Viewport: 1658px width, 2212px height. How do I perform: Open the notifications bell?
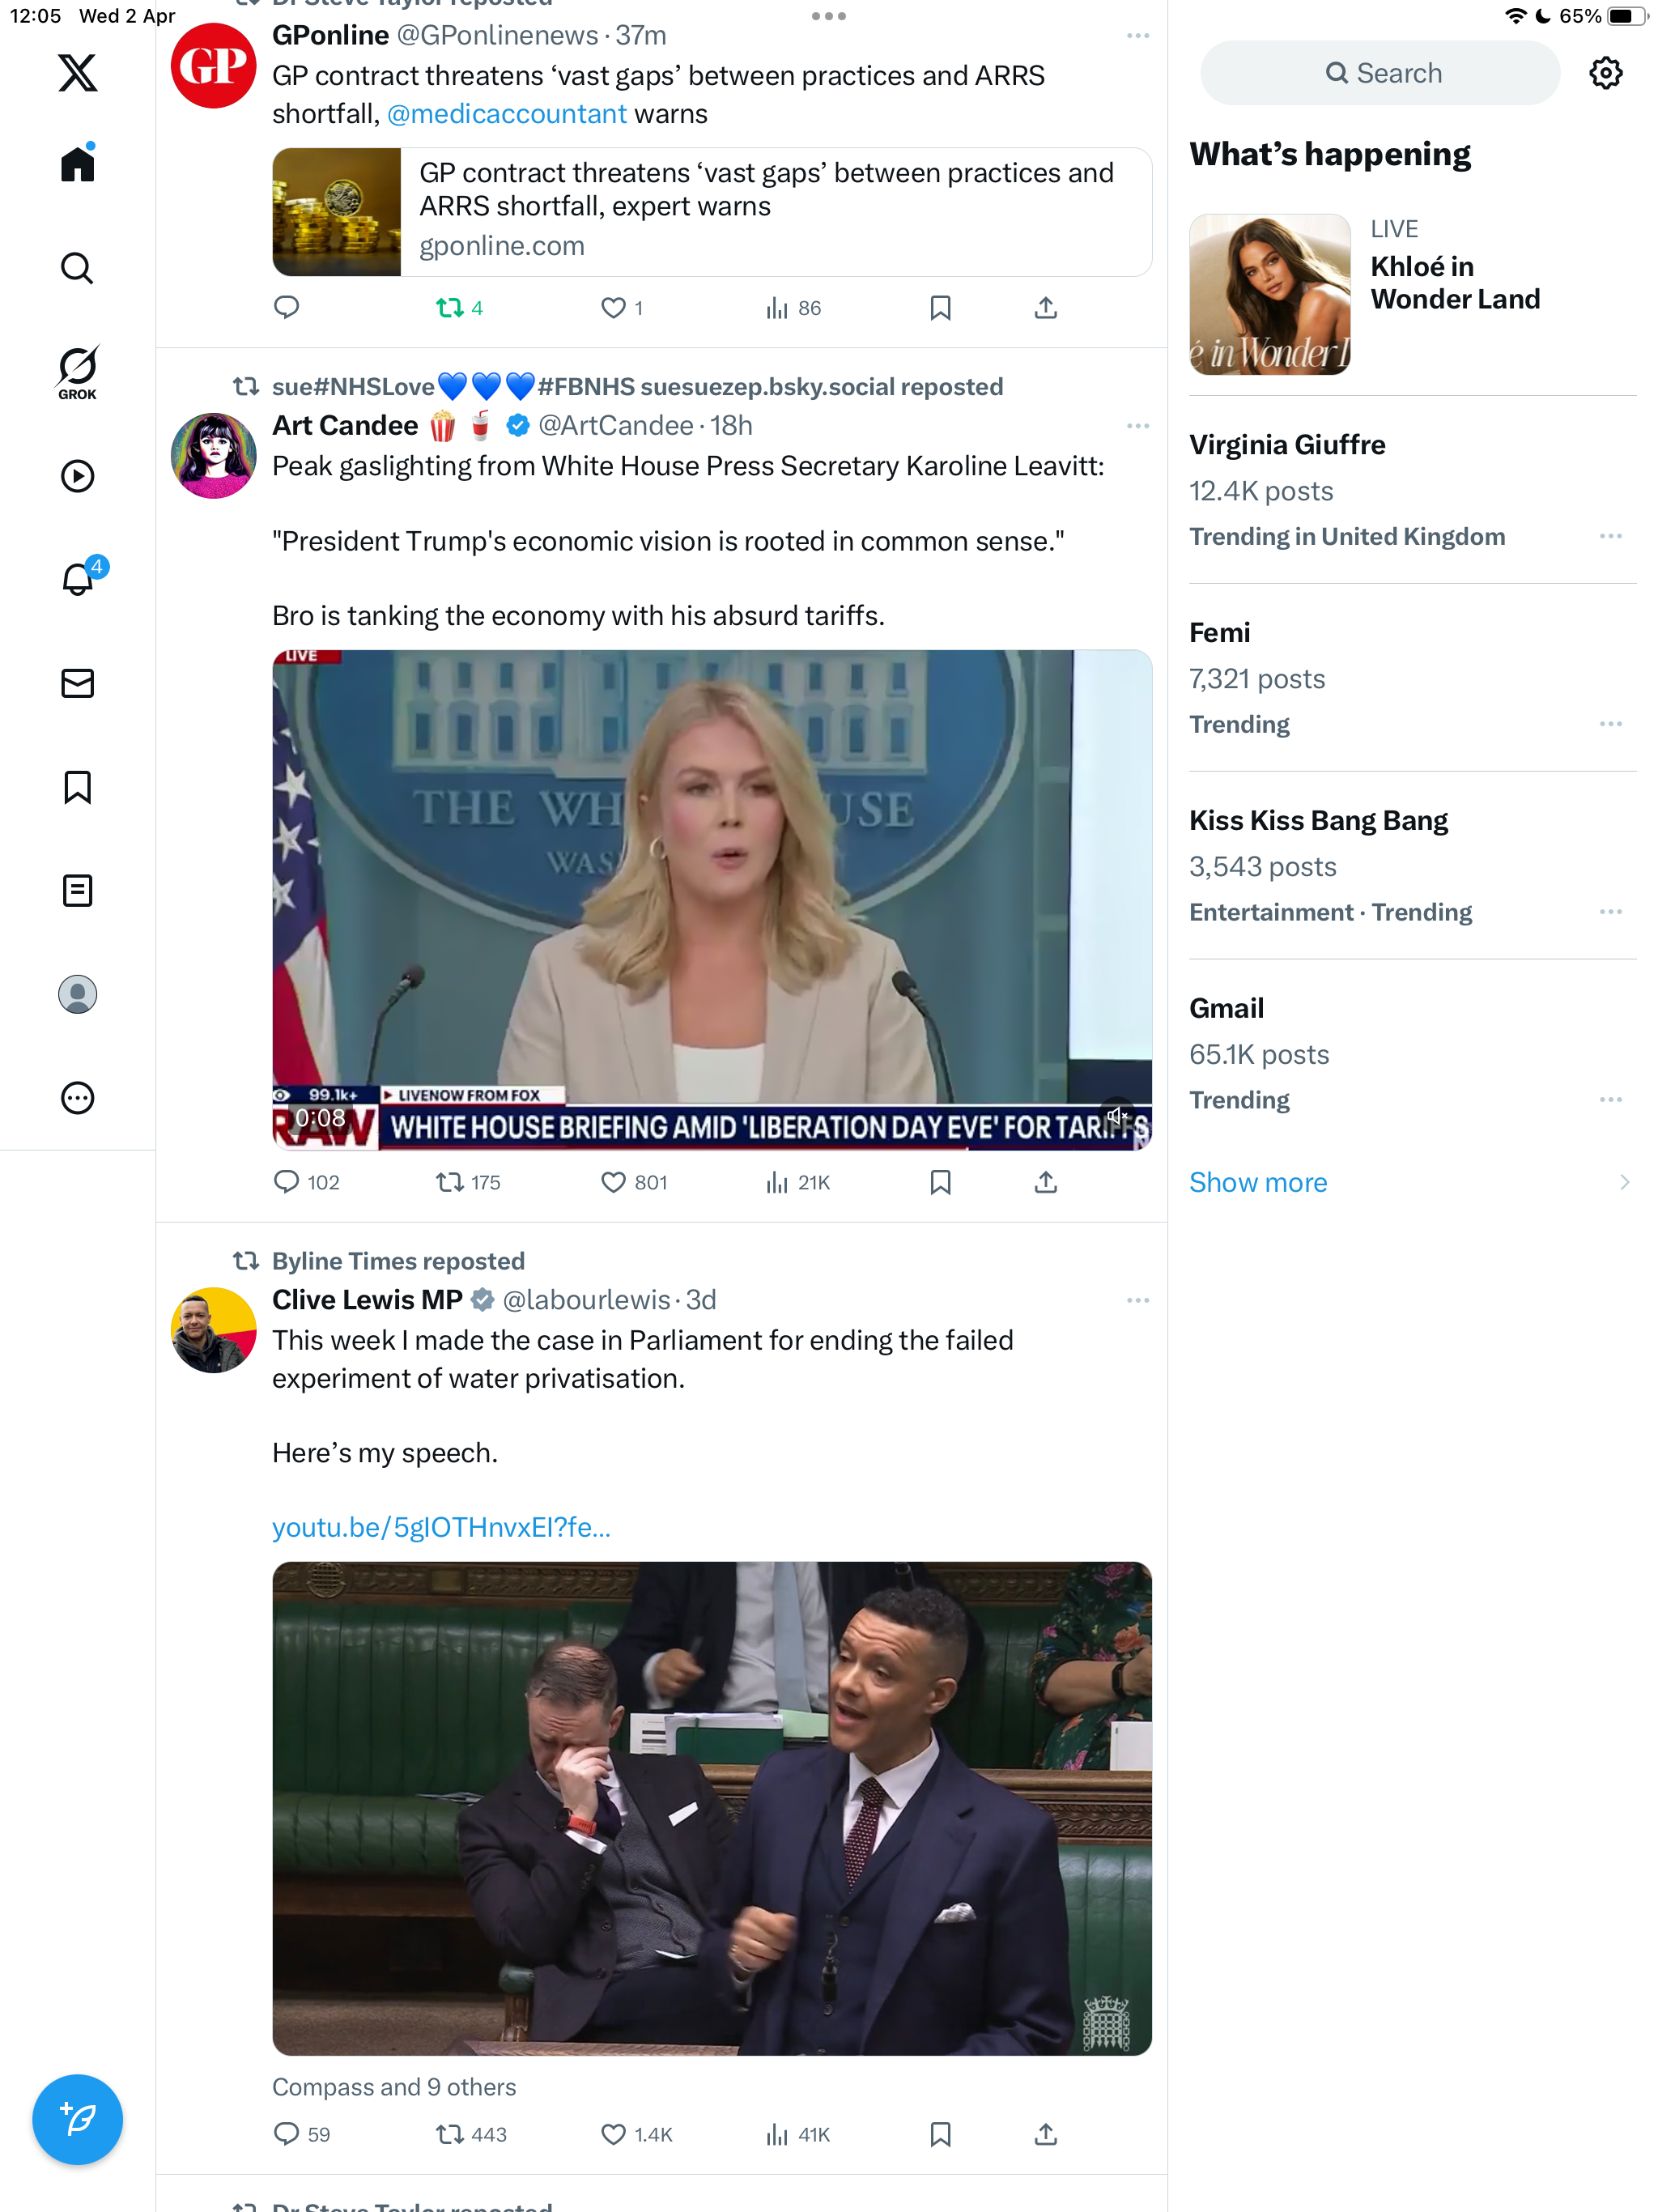coord(77,579)
